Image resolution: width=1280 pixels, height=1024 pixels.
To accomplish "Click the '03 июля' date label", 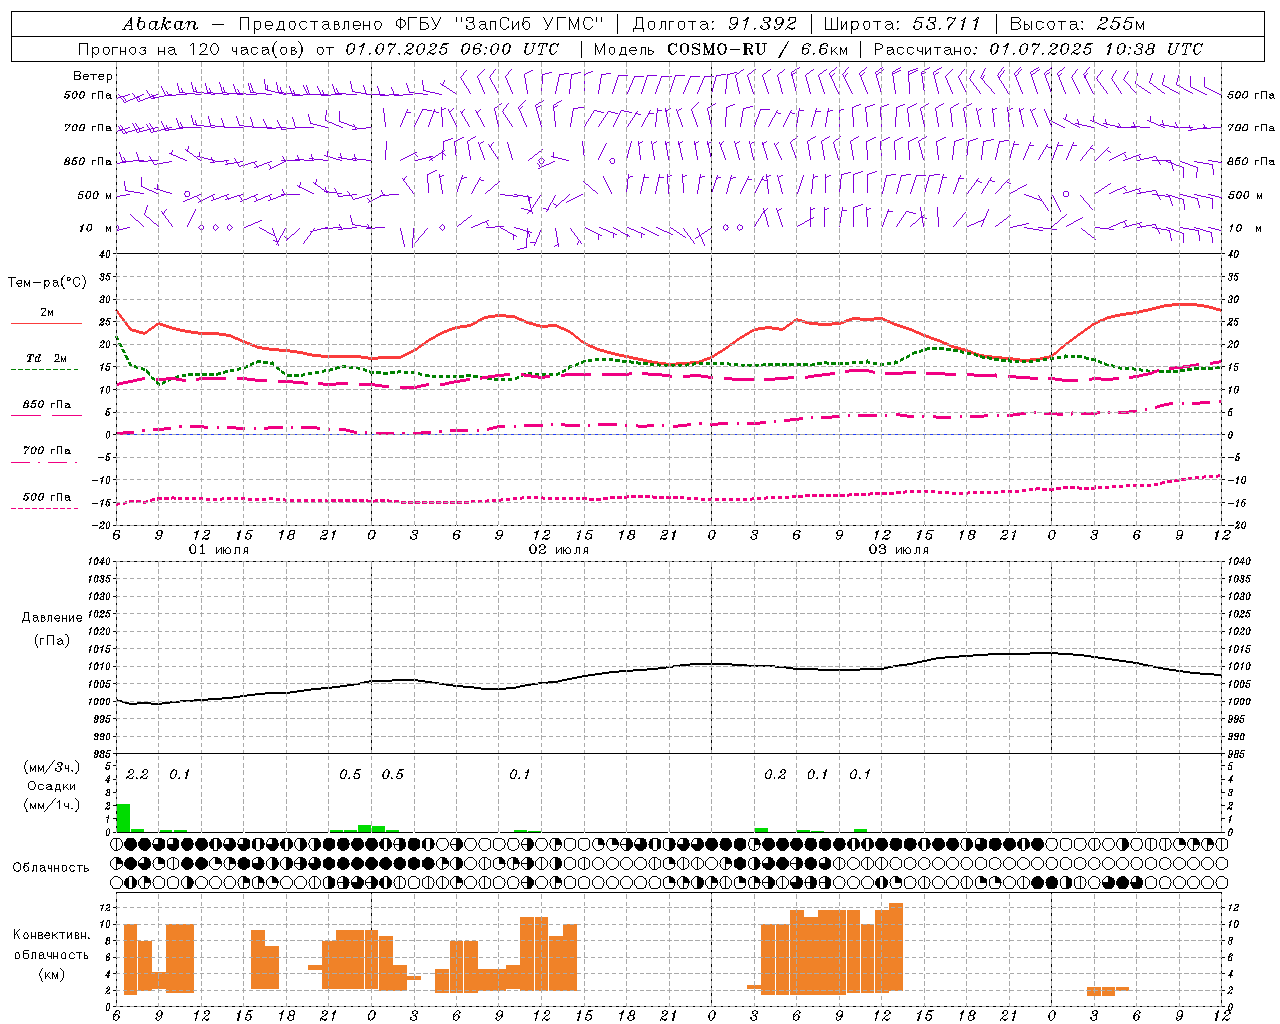I will tap(899, 550).
